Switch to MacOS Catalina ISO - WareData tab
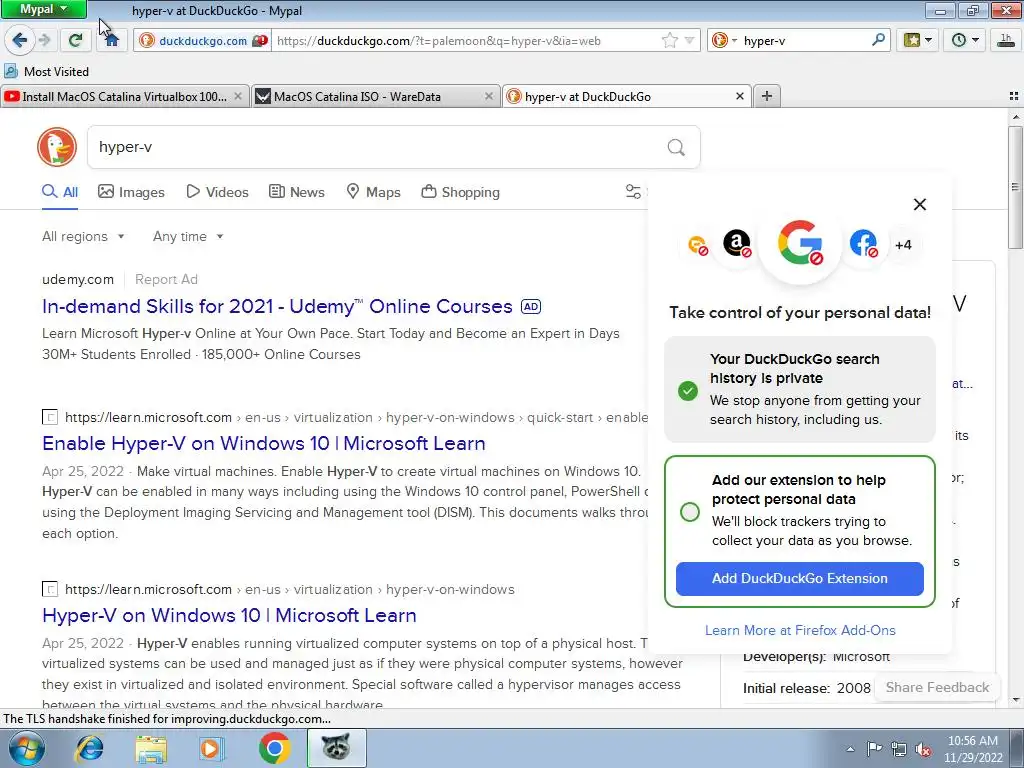 click(x=376, y=97)
